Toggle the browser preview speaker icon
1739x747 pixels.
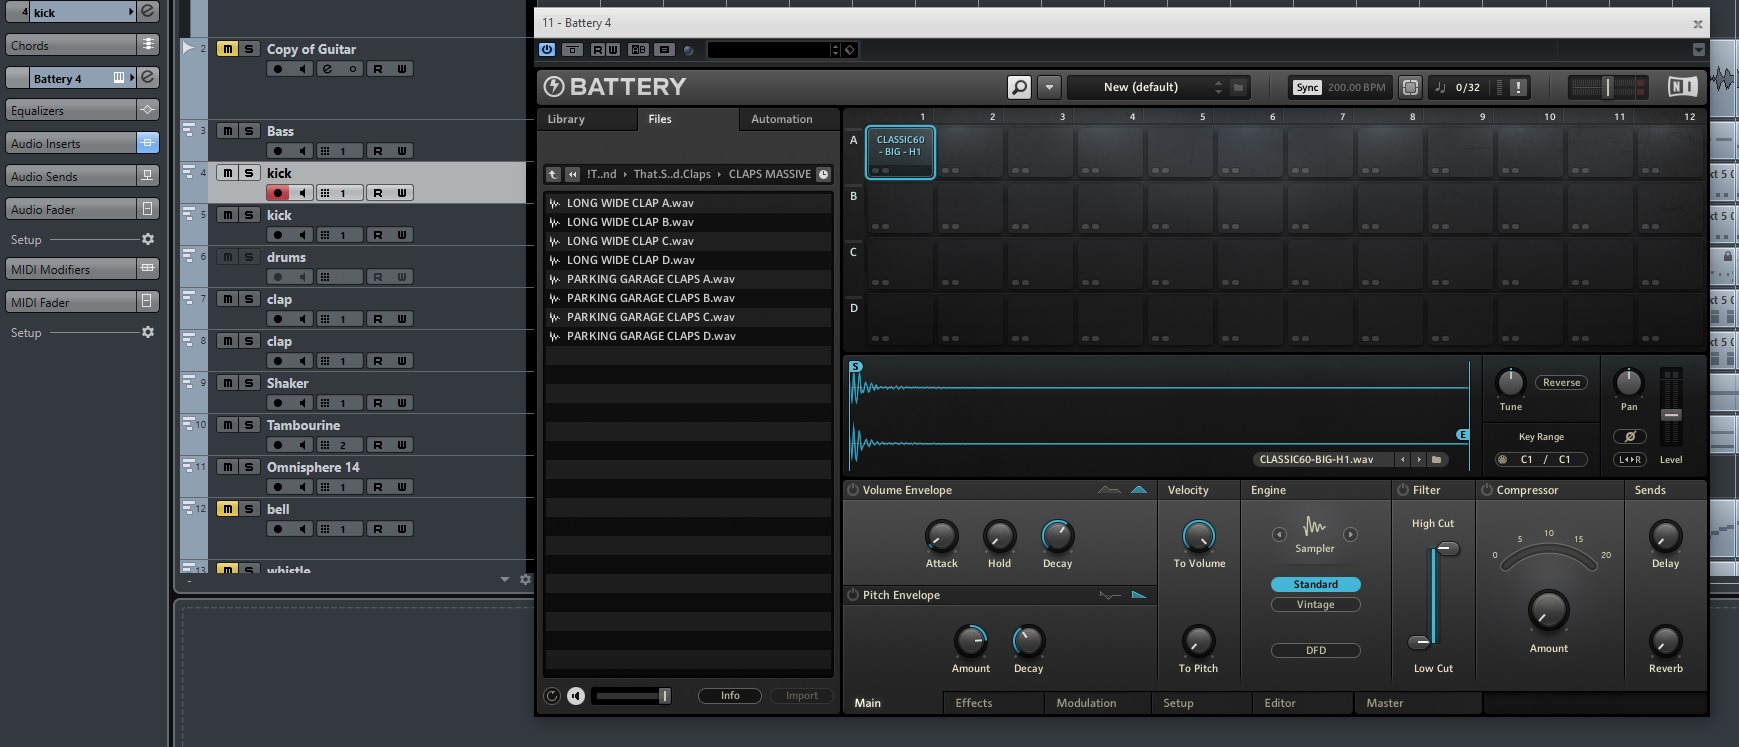pos(576,696)
